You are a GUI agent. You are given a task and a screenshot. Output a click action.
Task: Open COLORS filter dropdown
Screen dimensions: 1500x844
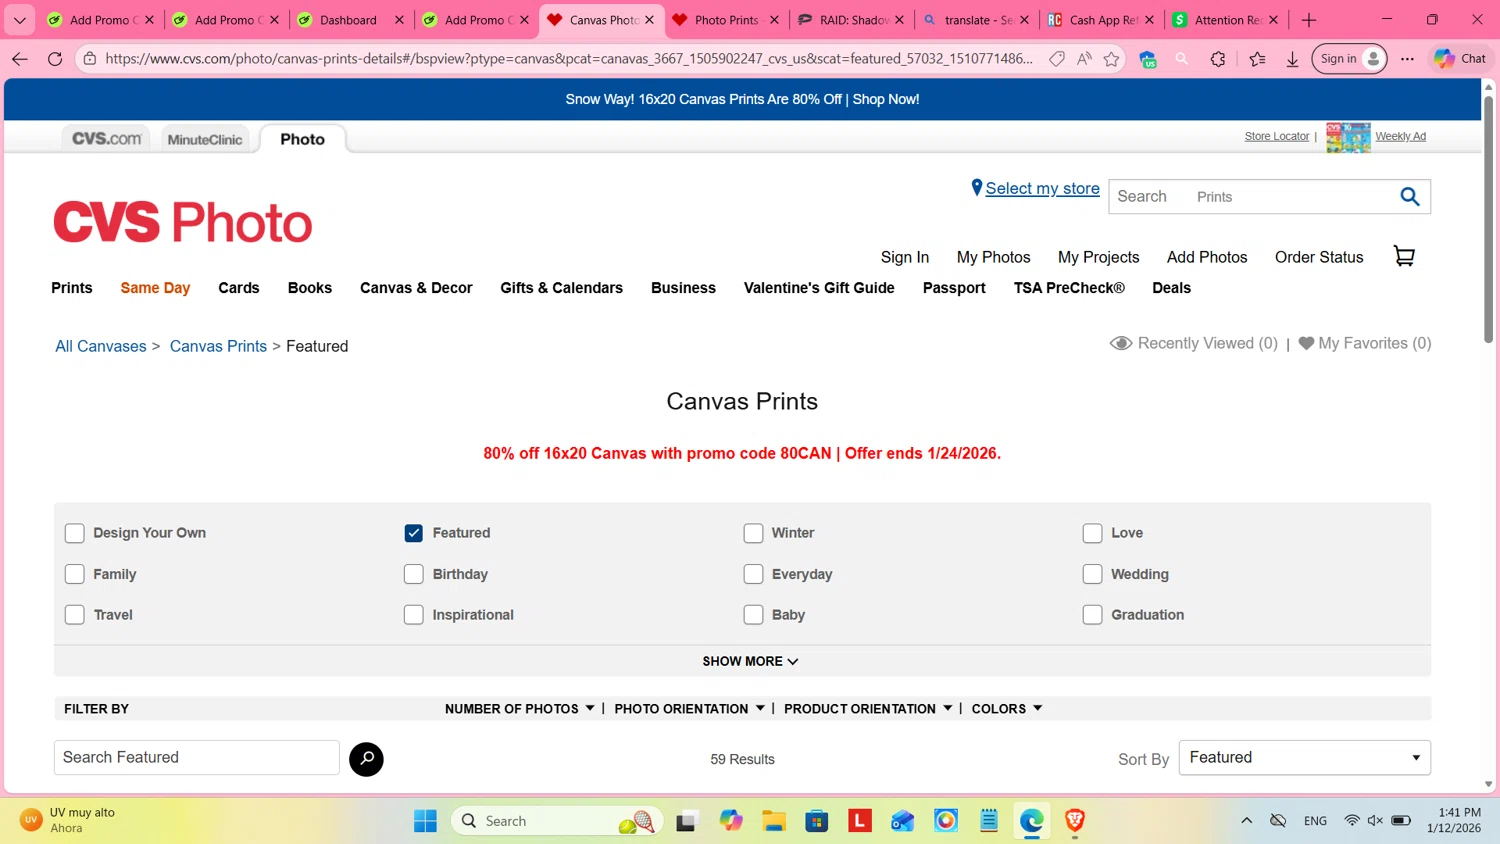(1007, 708)
